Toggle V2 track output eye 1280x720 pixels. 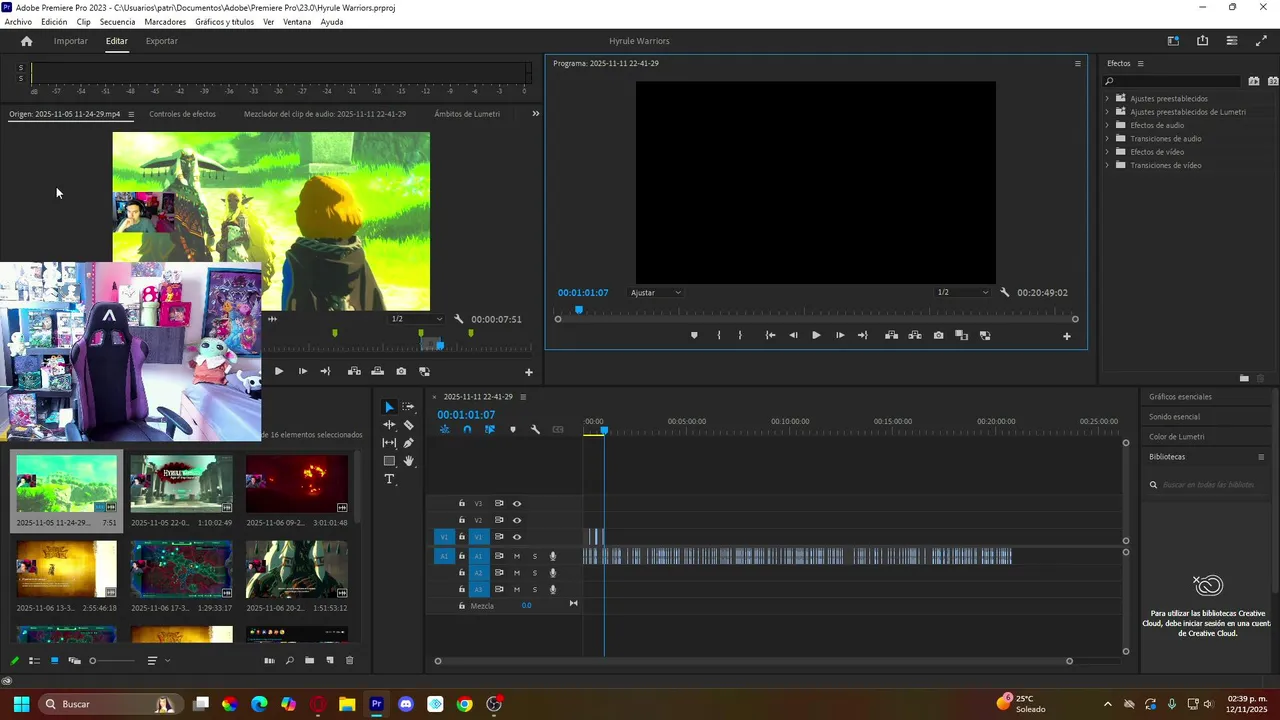click(517, 520)
